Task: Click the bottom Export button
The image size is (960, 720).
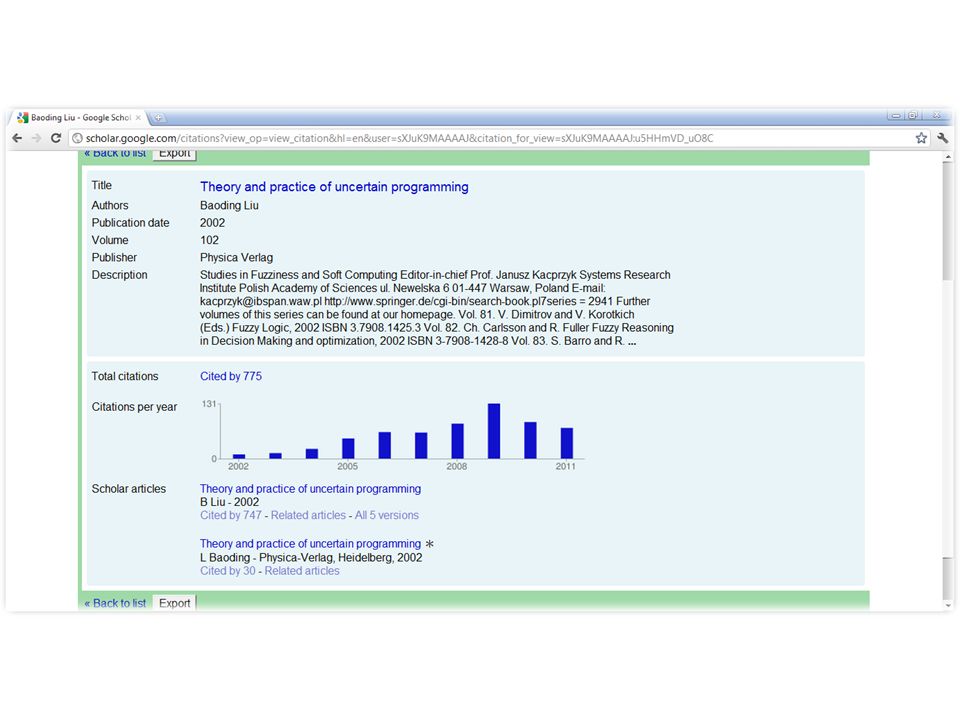Action: tap(174, 603)
